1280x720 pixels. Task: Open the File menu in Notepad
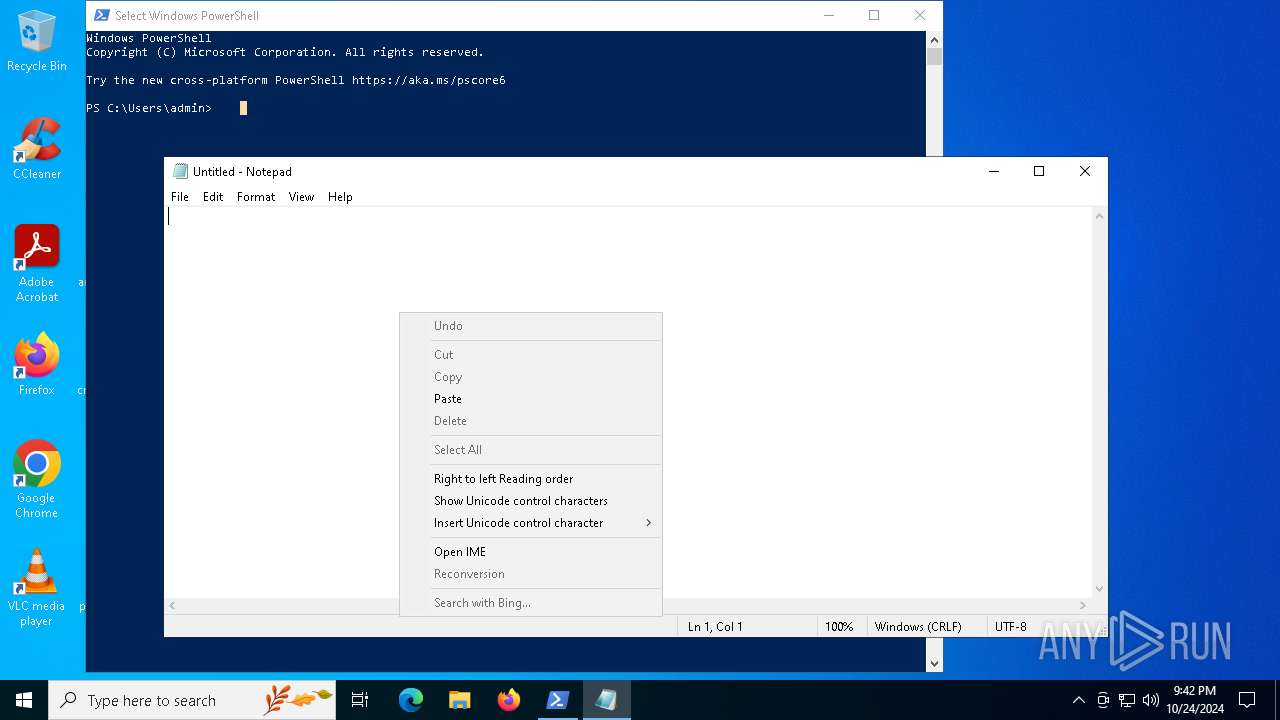[180, 197]
